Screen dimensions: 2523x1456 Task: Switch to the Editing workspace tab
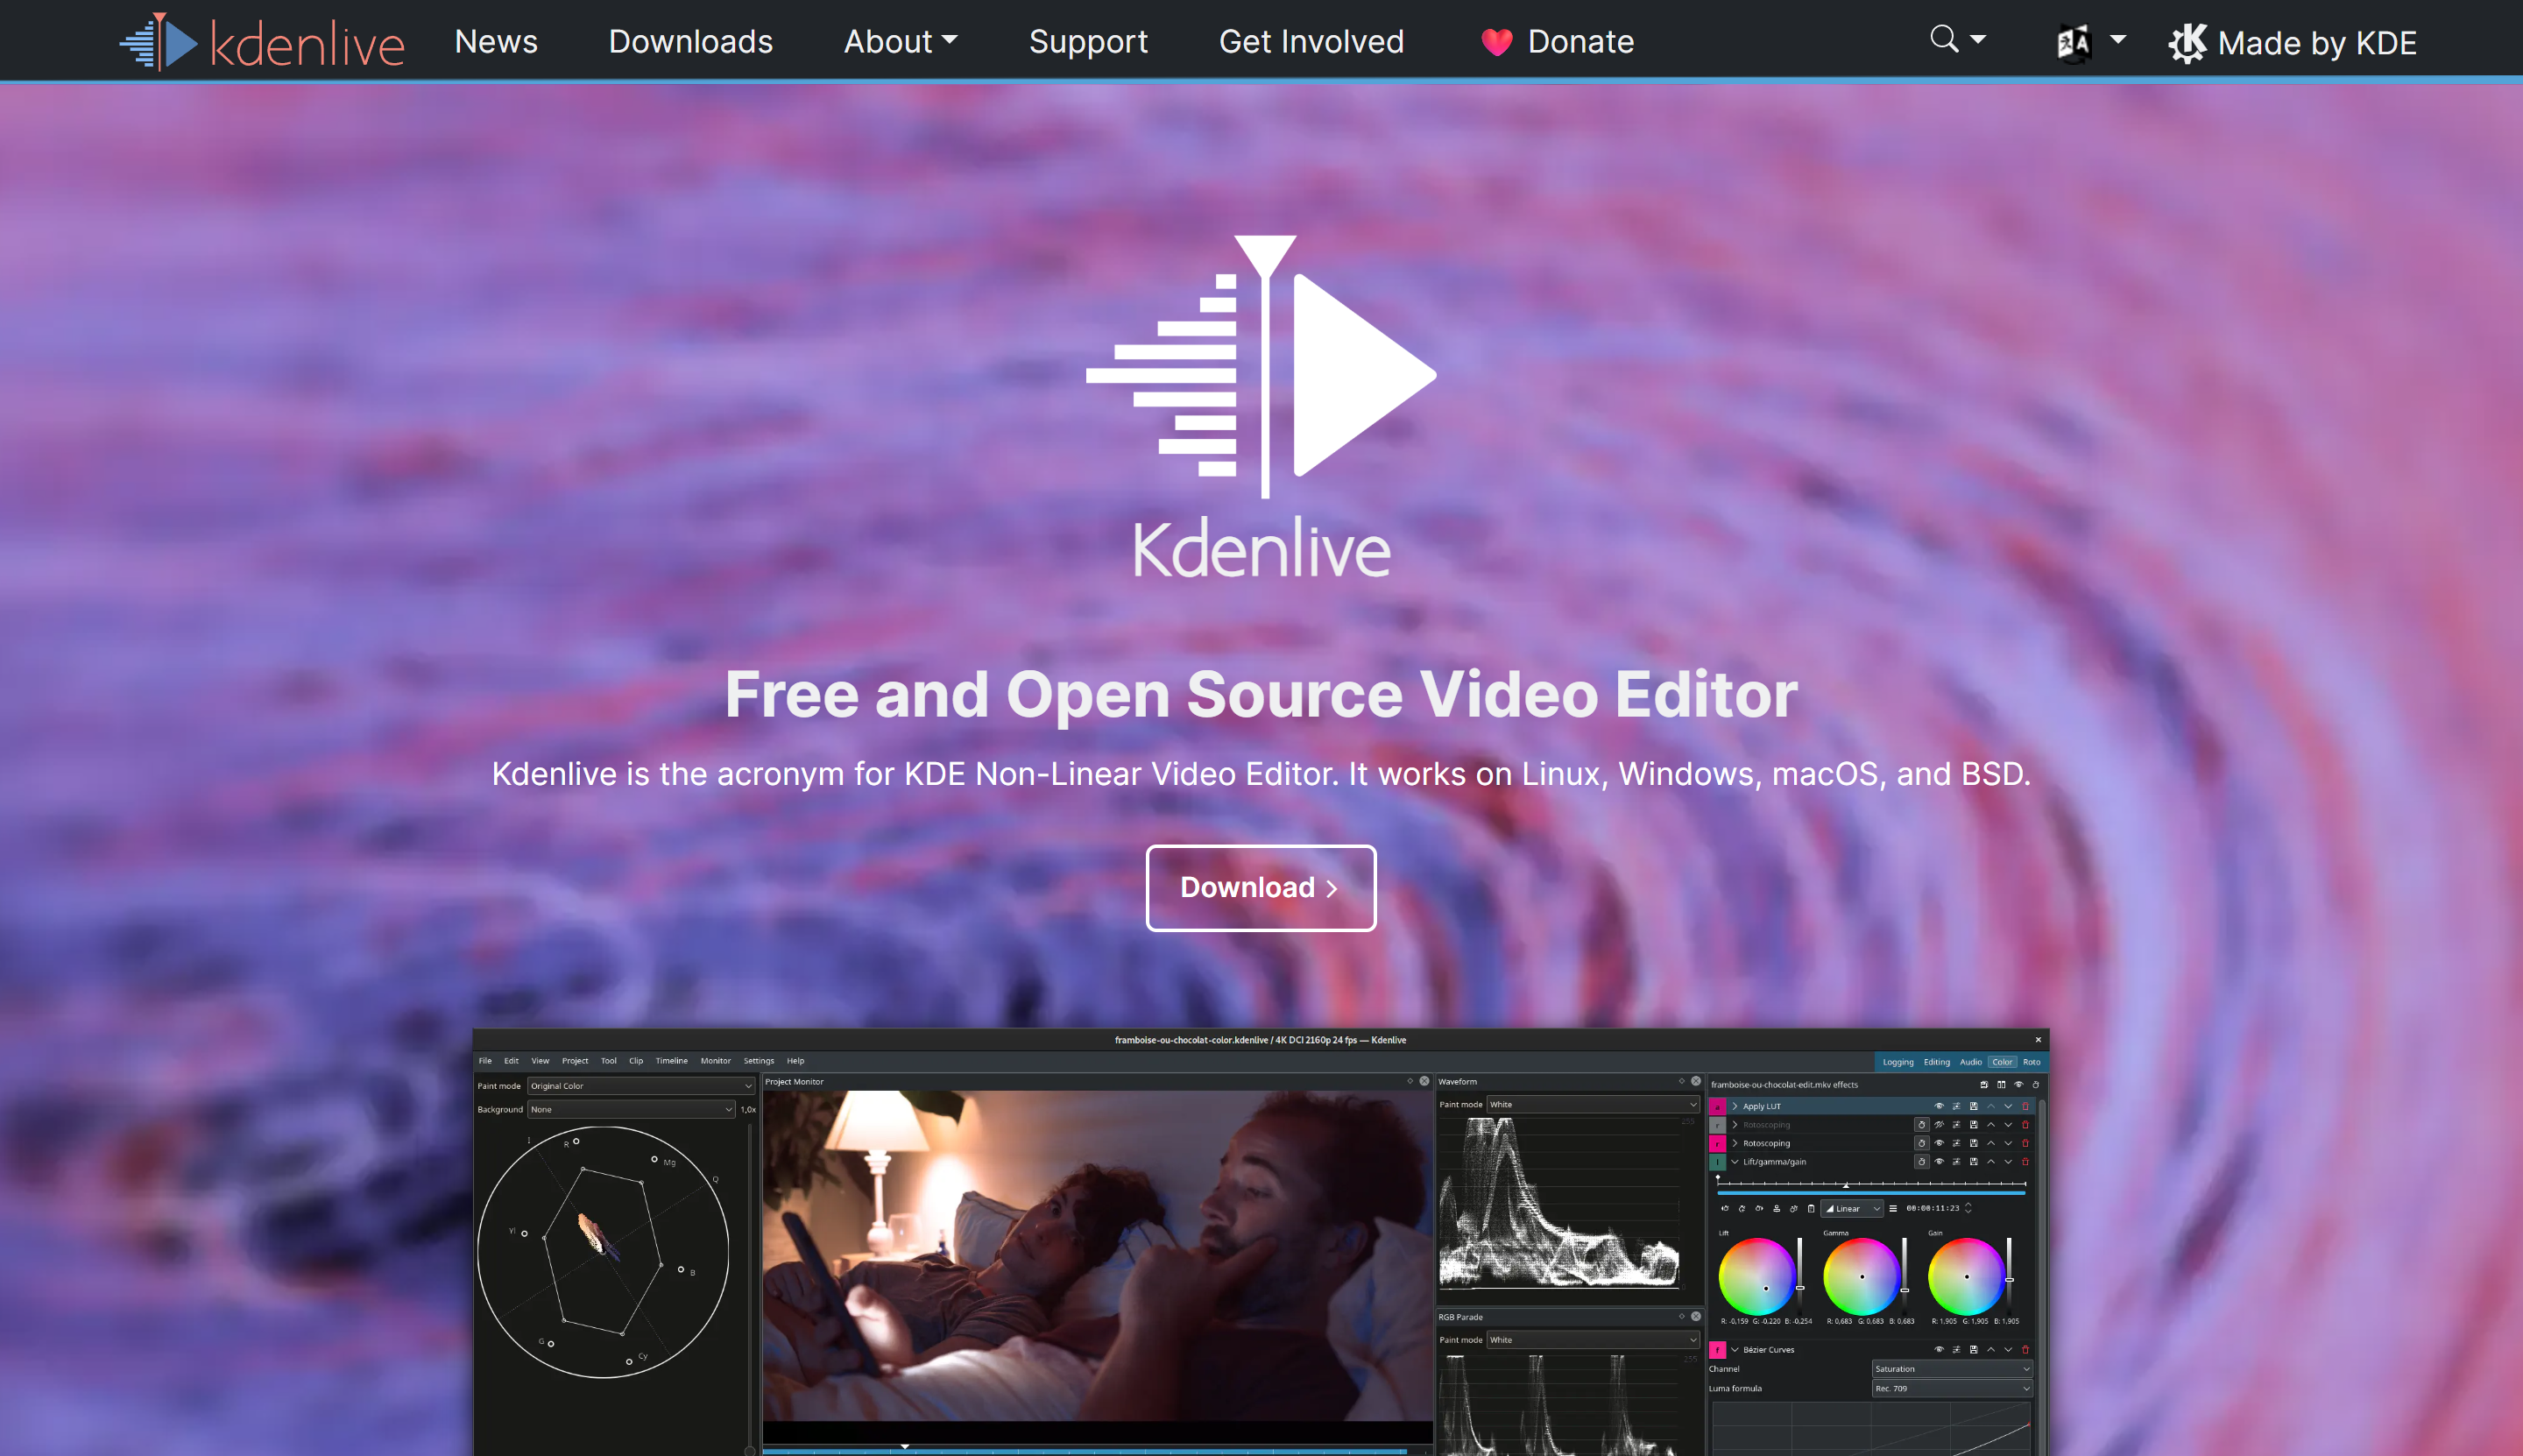point(1937,1062)
